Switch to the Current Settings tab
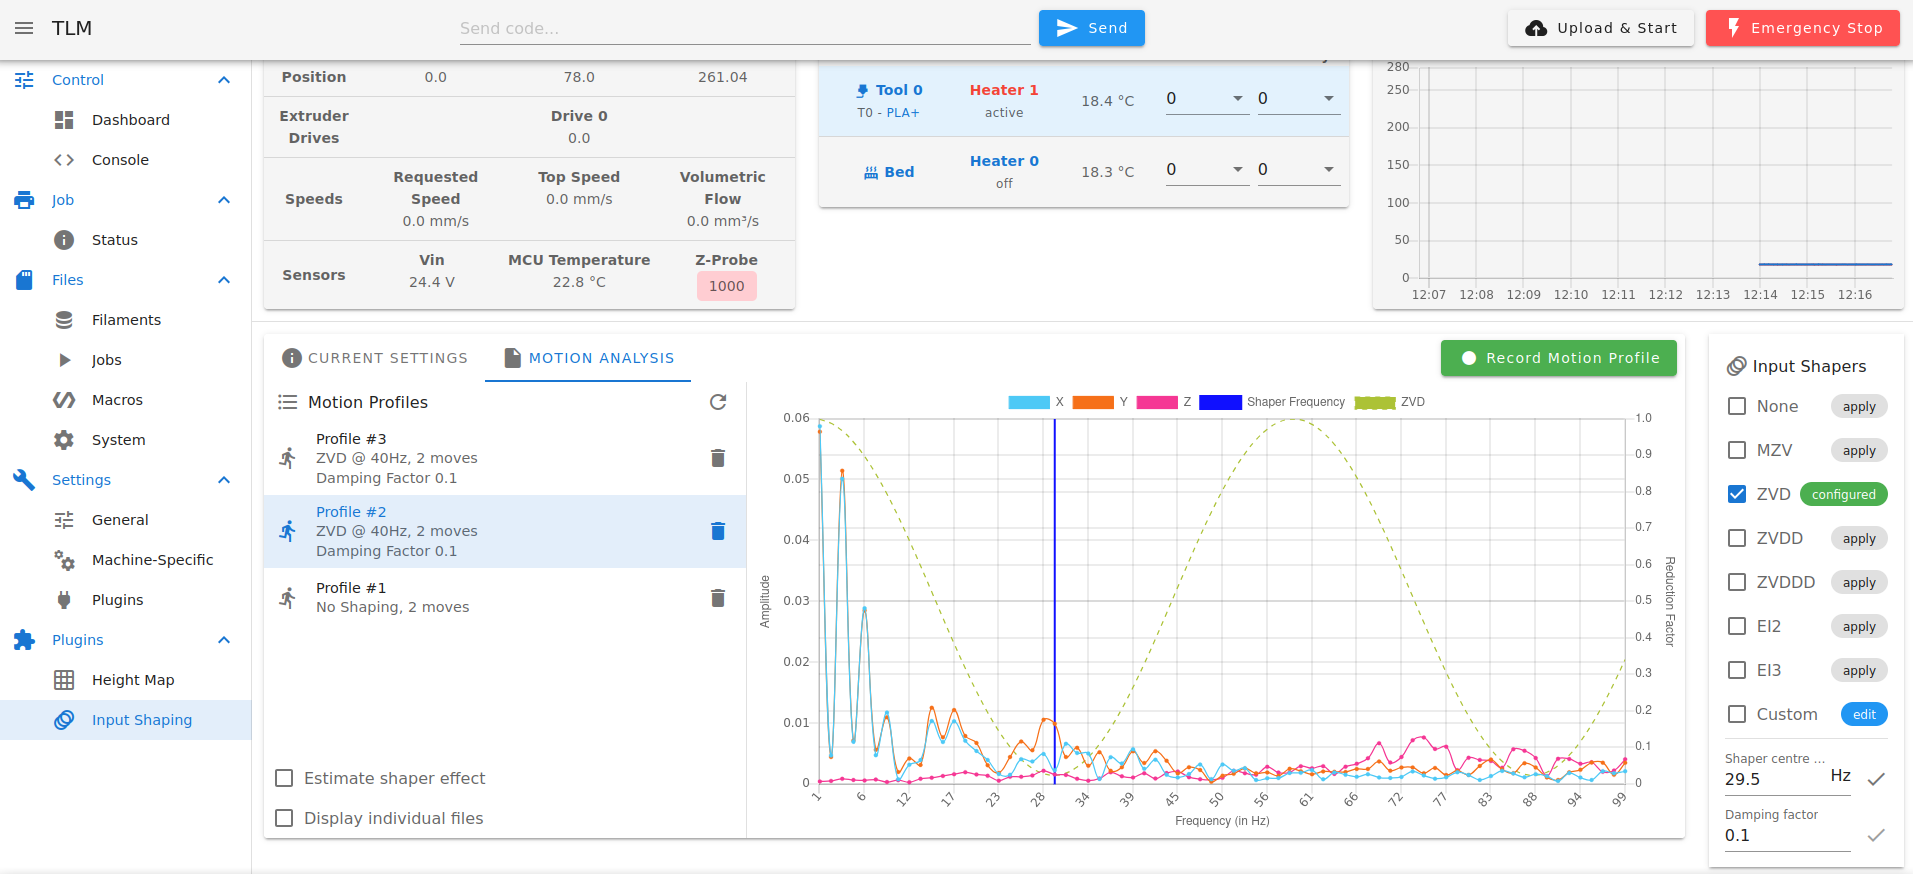 [375, 358]
